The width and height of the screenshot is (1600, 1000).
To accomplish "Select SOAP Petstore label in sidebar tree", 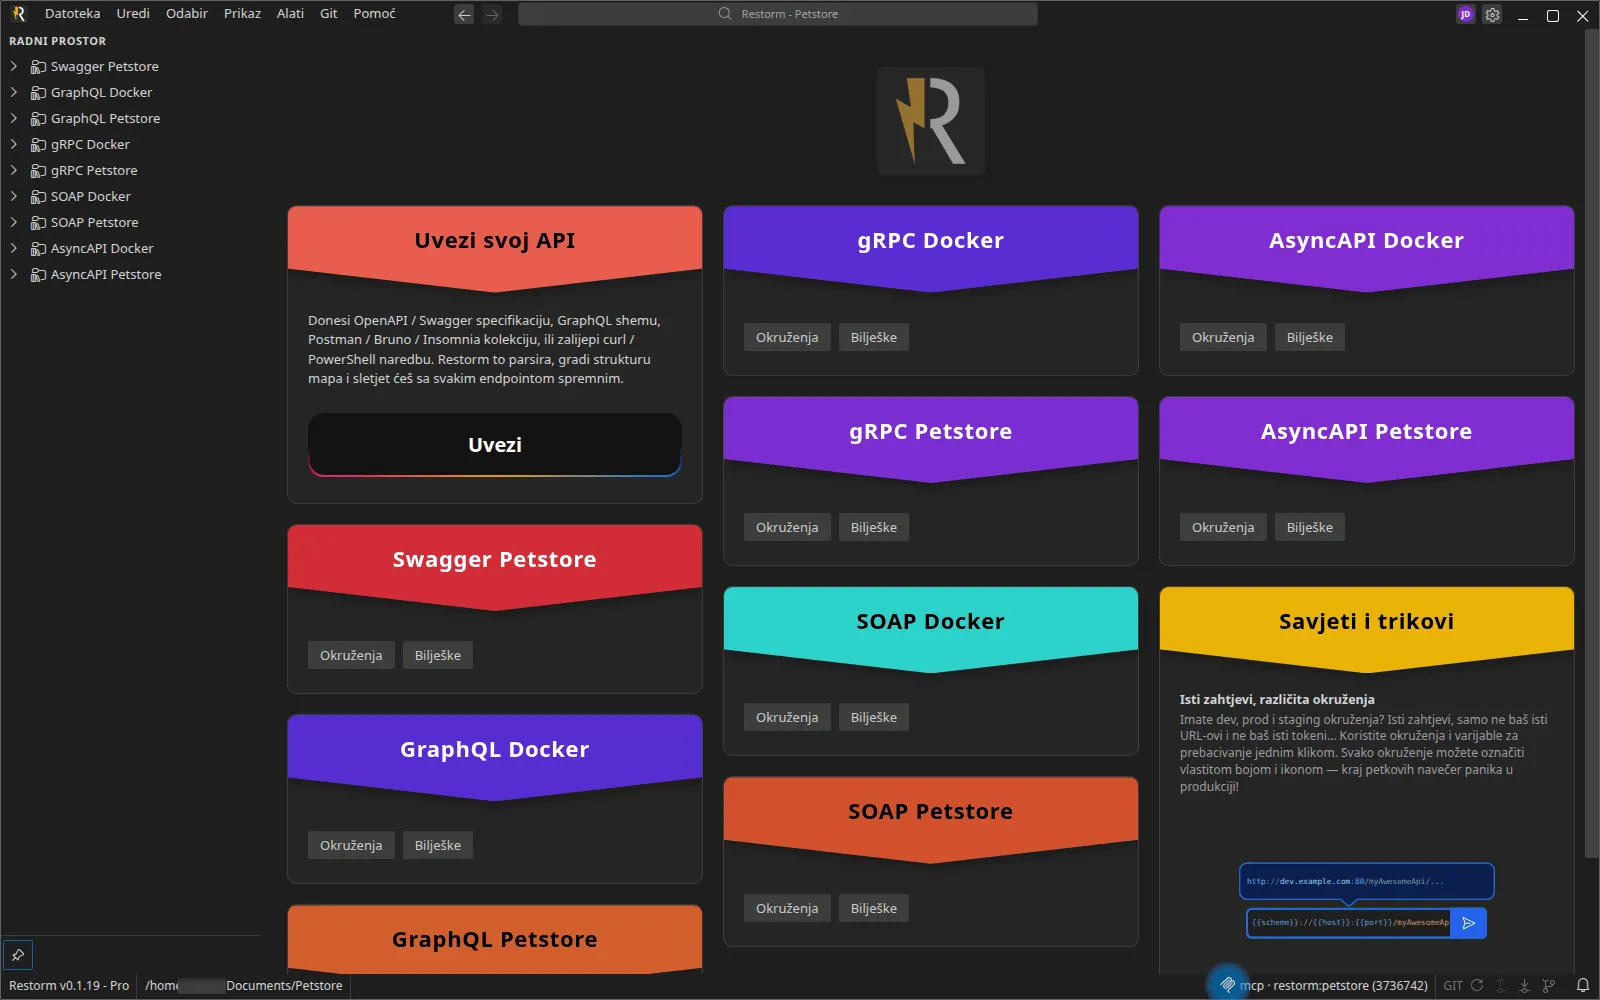I will tap(95, 223).
